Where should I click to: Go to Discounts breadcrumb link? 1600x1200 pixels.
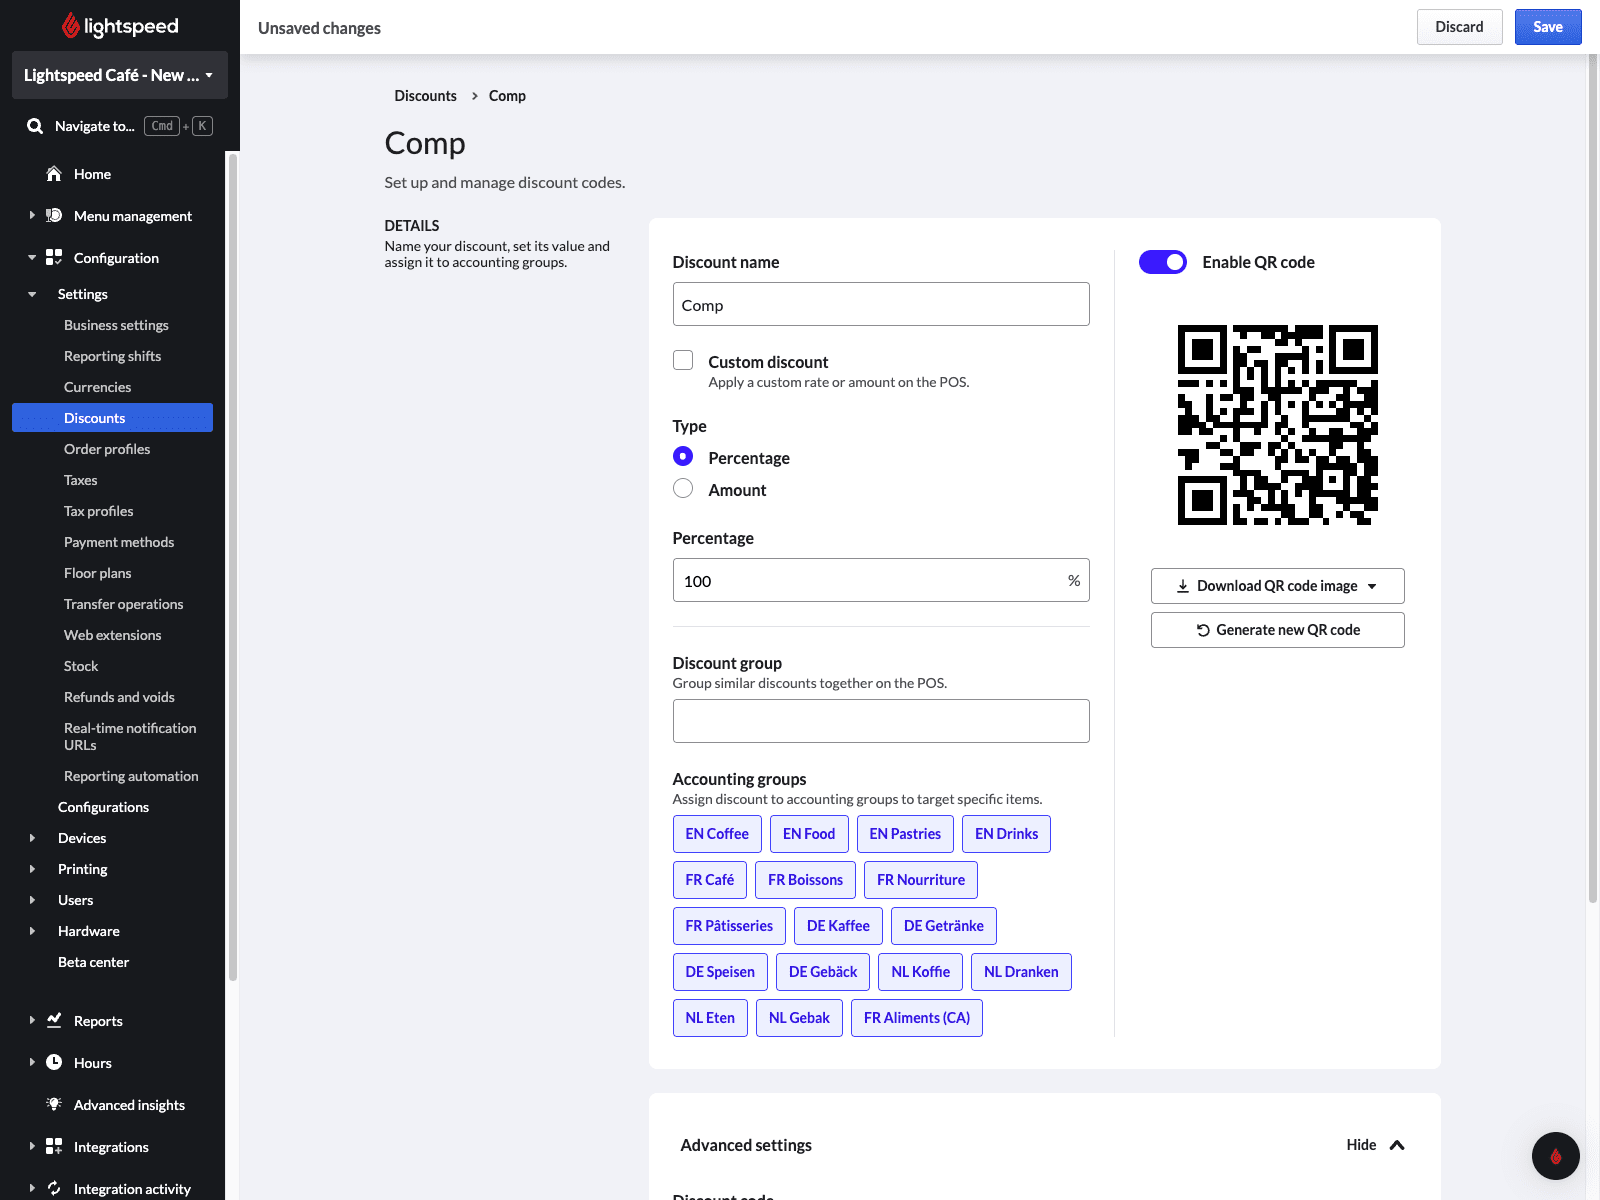[x=425, y=96]
